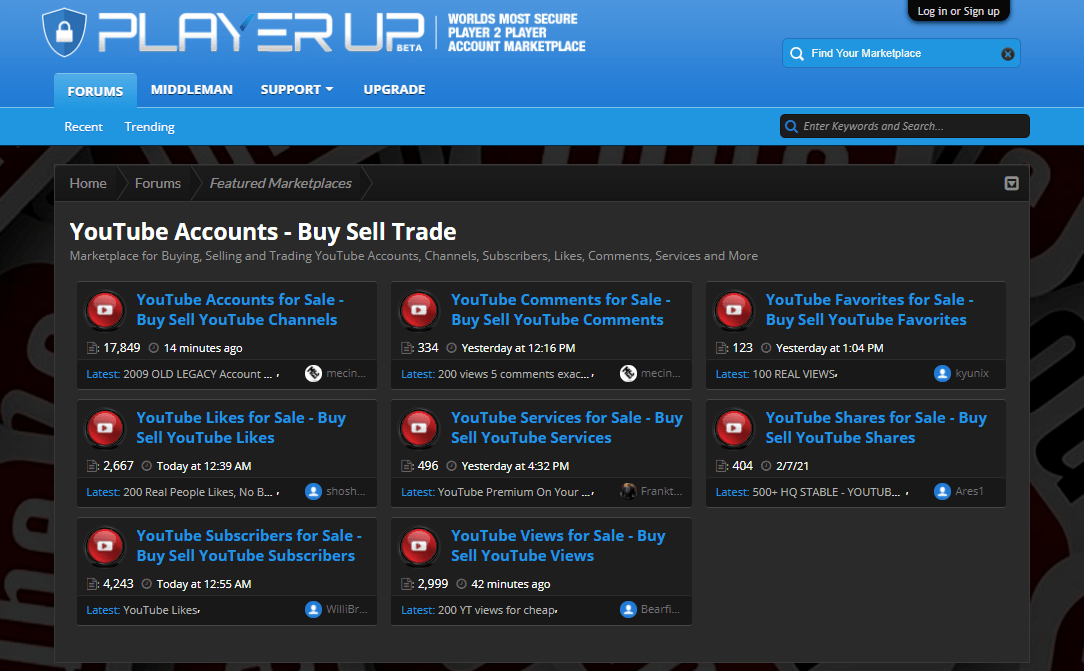
Task: Click the YouTube Subscribers for Sale icon
Action: click(x=105, y=546)
